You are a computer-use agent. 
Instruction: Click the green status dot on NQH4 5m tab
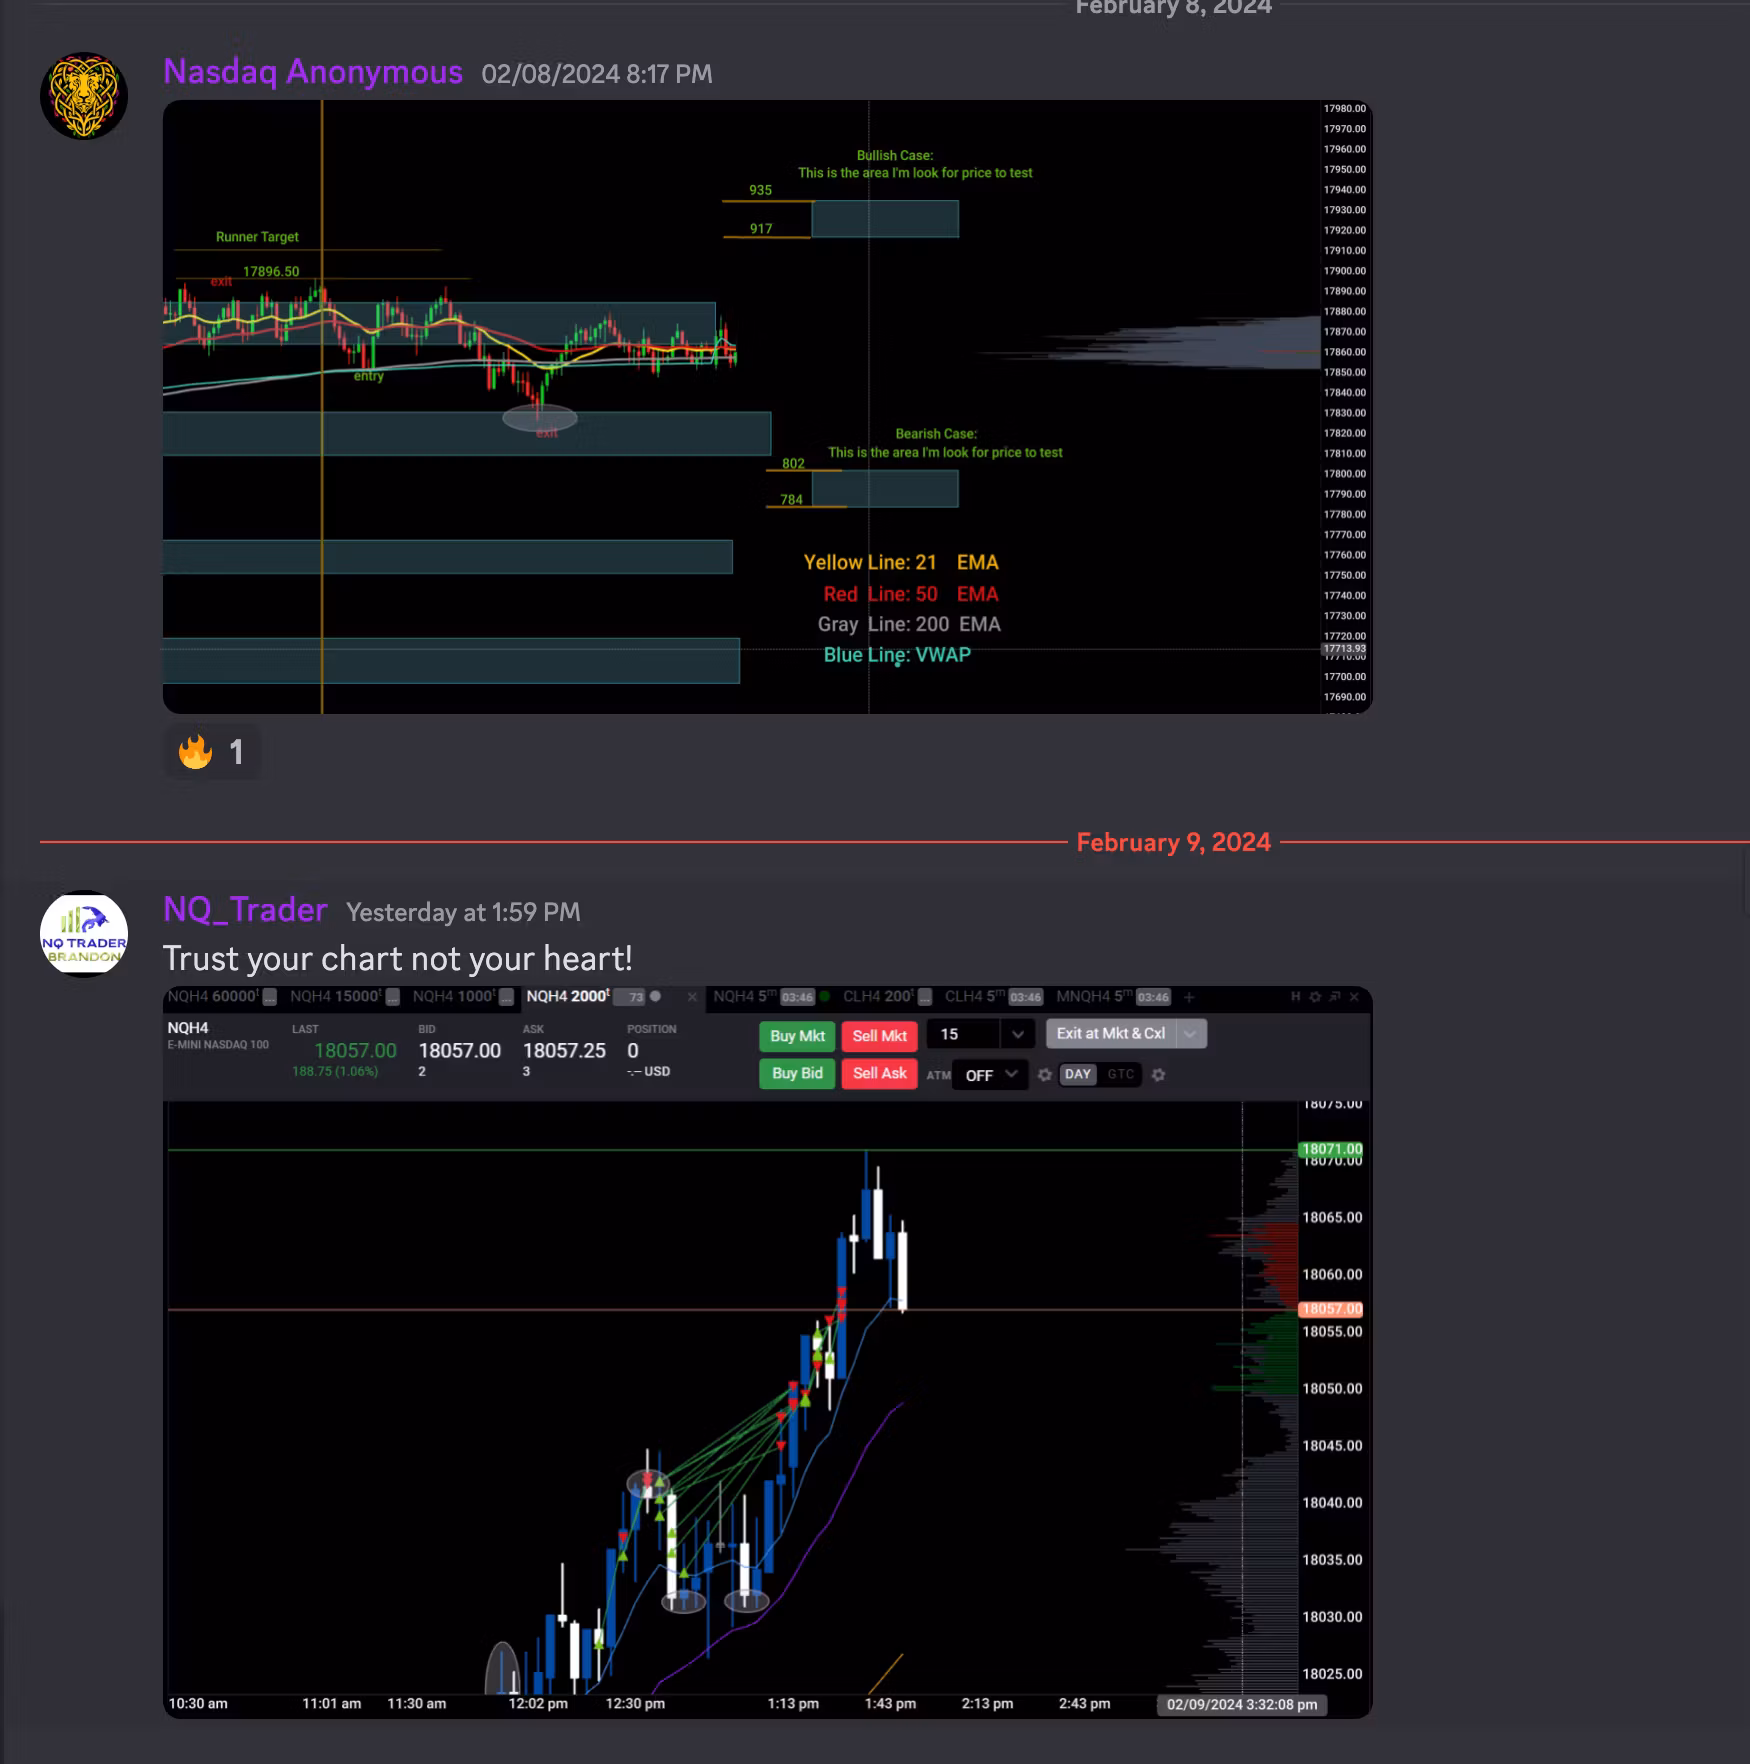pyautogui.click(x=824, y=996)
